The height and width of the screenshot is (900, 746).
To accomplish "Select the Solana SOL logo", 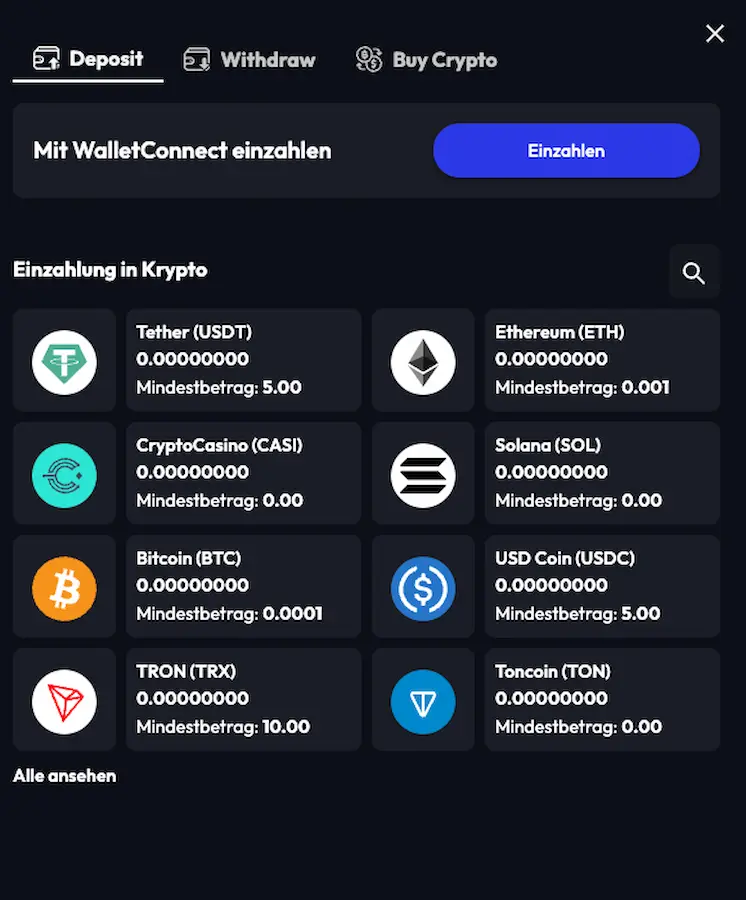I will pos(423,472).
